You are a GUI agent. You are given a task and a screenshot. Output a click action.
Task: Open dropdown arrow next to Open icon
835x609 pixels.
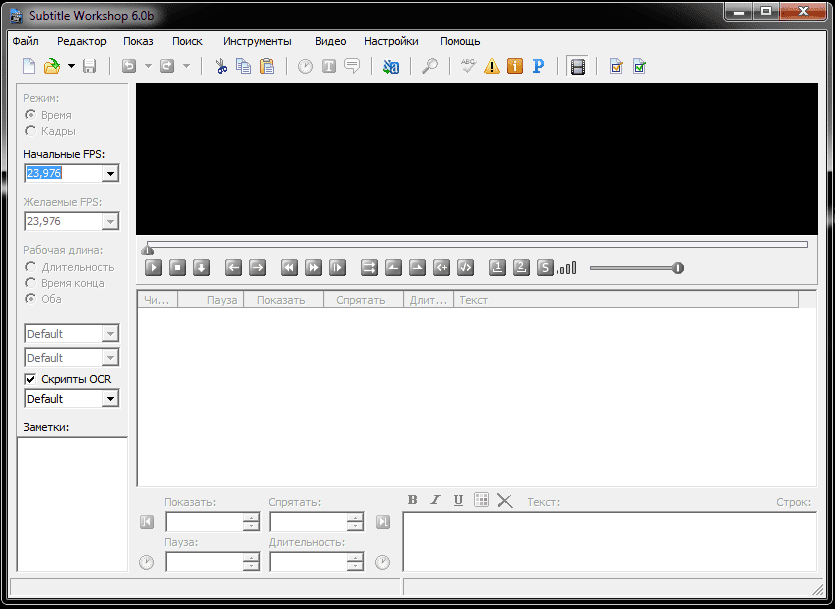[71, 67]
